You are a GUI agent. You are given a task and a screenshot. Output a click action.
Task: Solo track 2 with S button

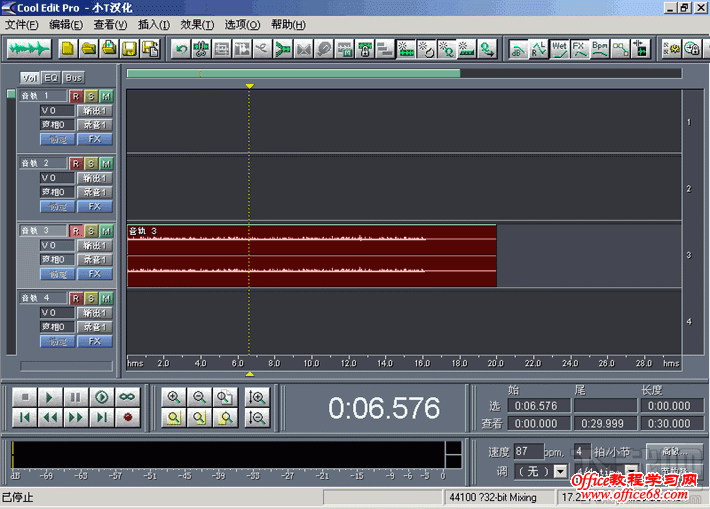click(x=91, y=163)
